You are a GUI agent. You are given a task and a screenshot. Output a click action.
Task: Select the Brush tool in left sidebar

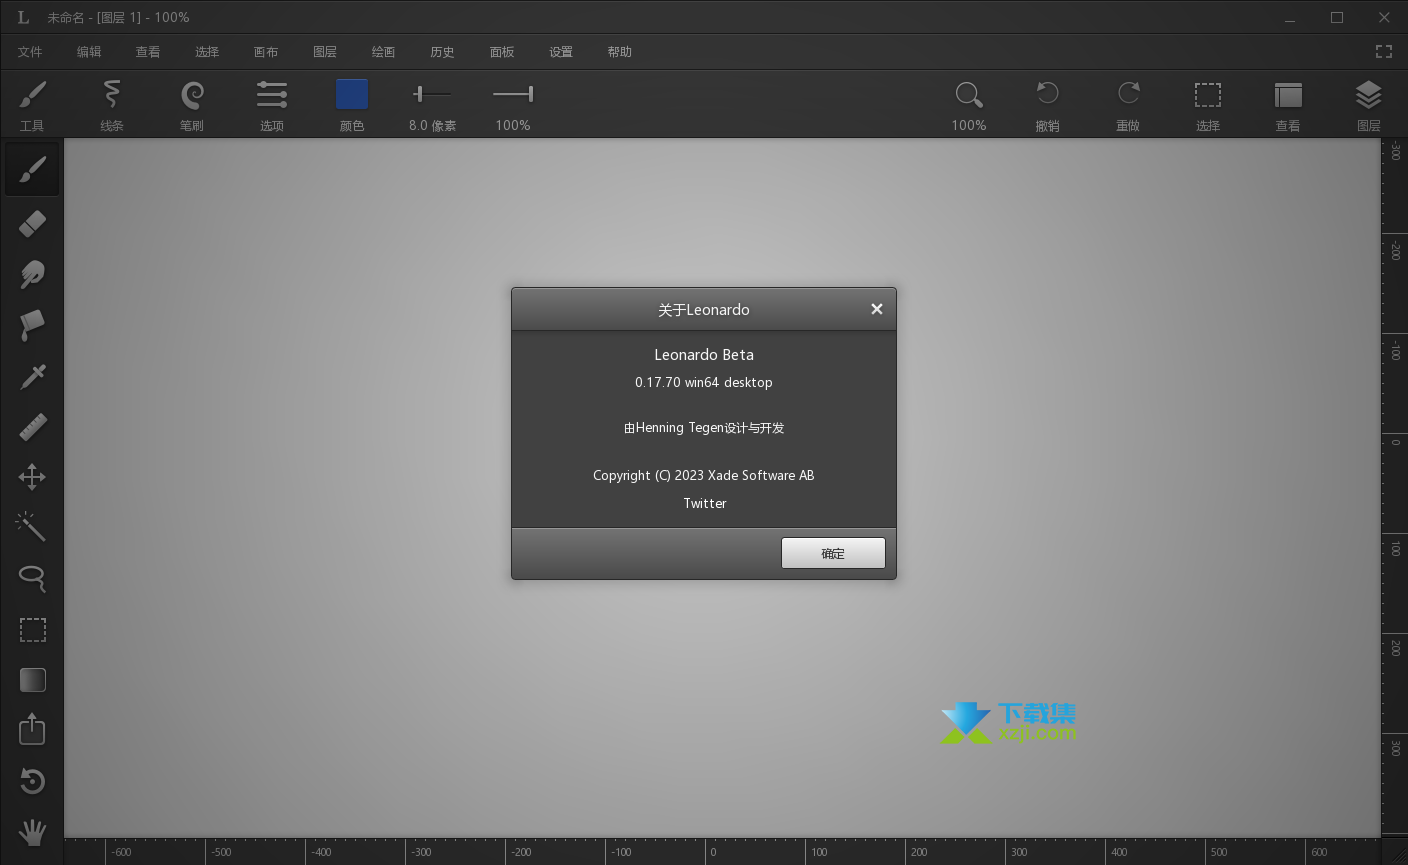point(32,170)
